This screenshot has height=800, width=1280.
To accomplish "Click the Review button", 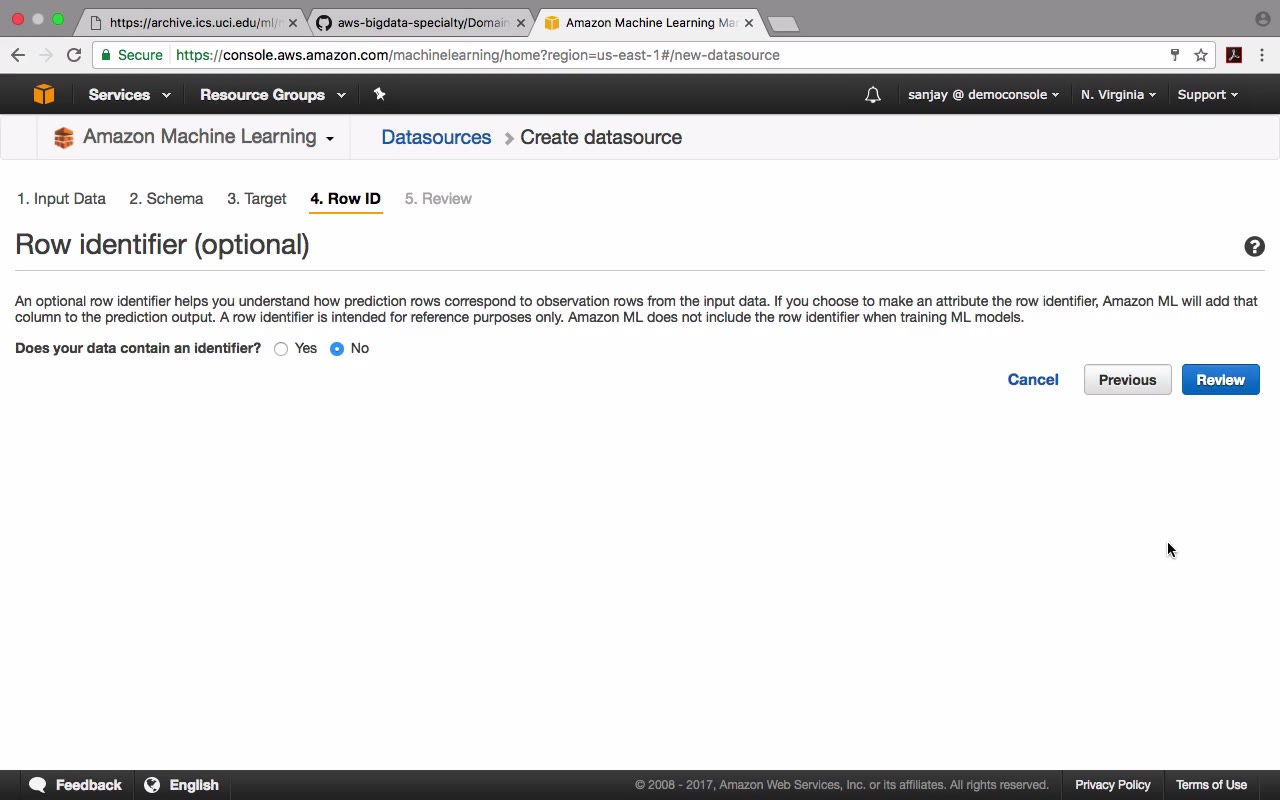I will 1221,380.
